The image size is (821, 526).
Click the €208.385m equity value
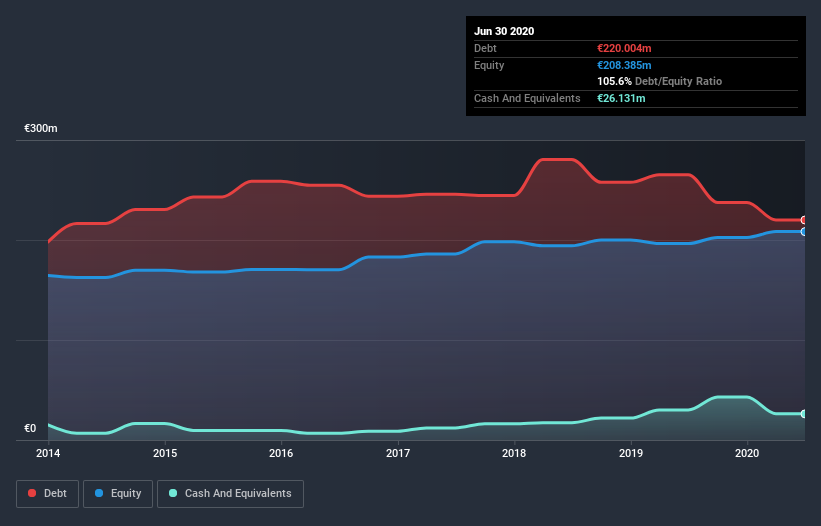[624, 65]
